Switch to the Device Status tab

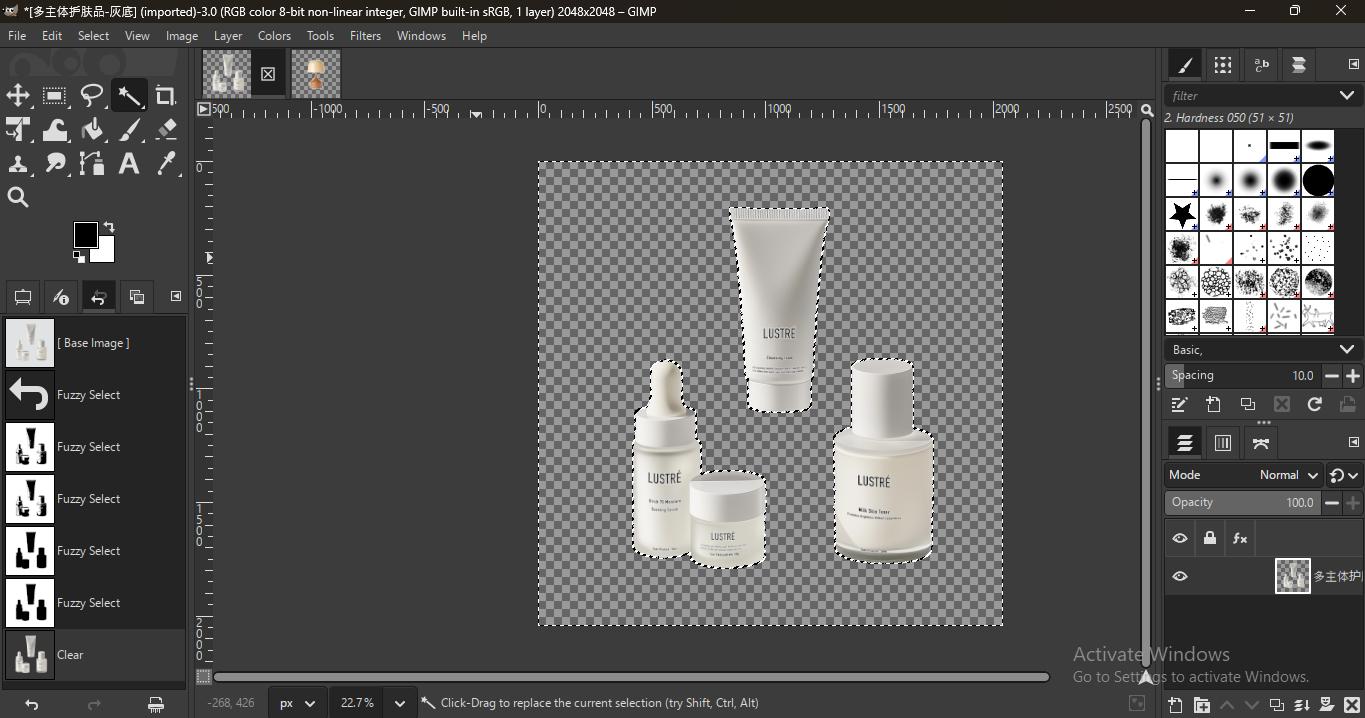(61, 297)
